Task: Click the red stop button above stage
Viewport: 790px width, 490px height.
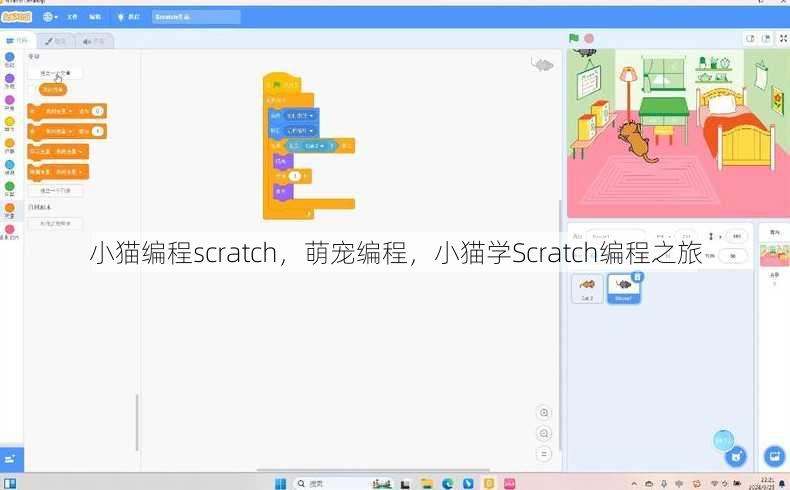Action: pyautogui.click(x=588, y=38)
